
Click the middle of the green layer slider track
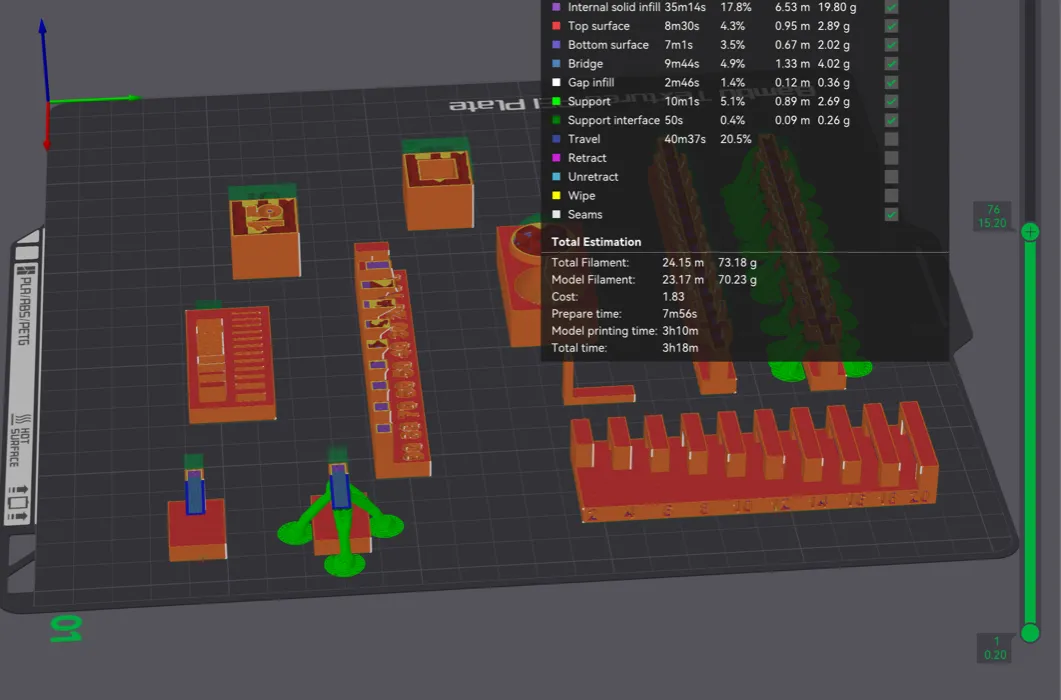[x=1030, y=433]
